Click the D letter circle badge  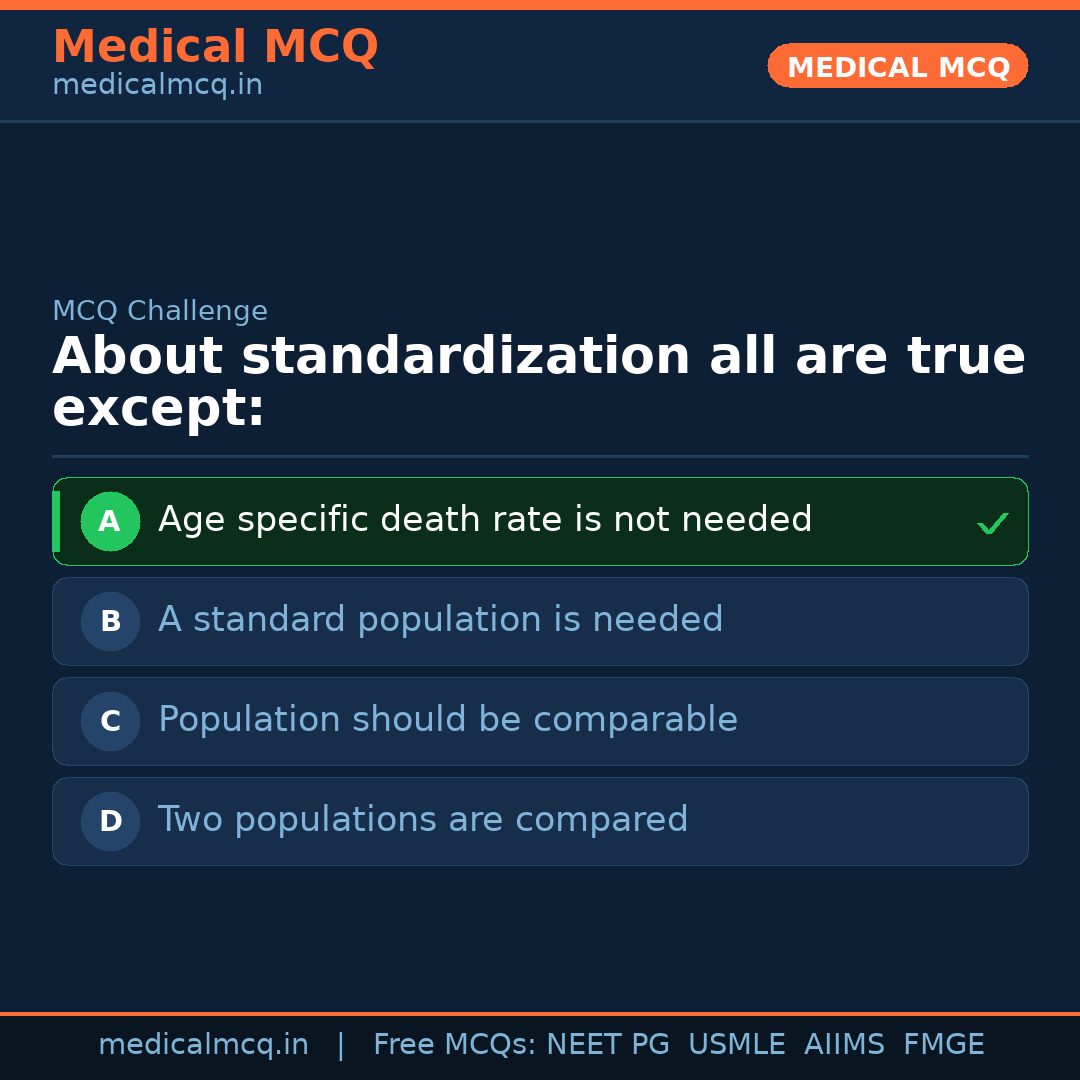[110, 821]
